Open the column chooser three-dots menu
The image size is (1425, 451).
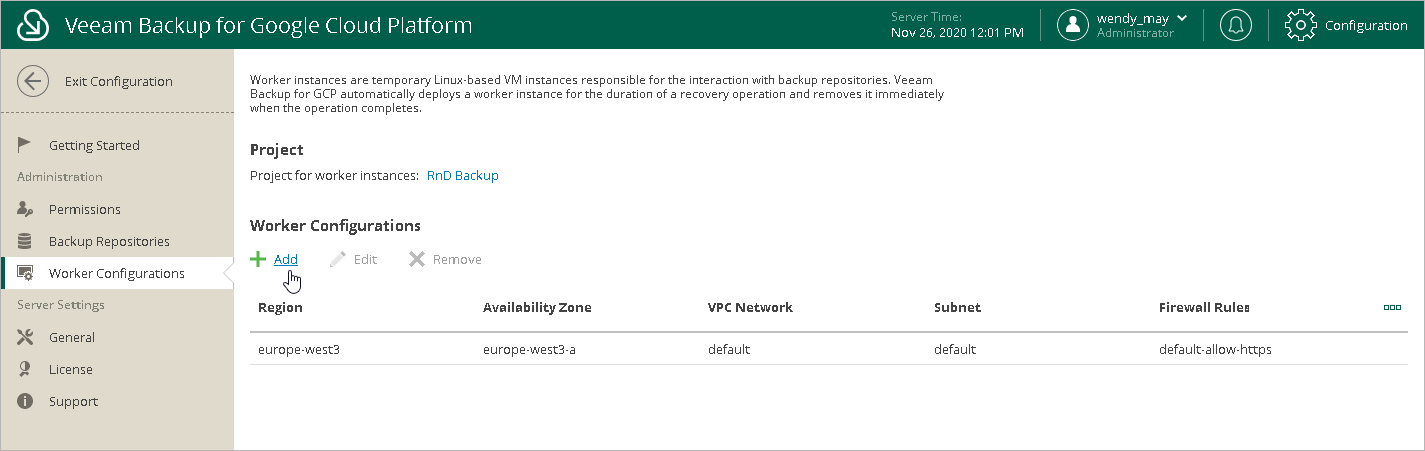pyautogui.click(x=1391, y=307)
